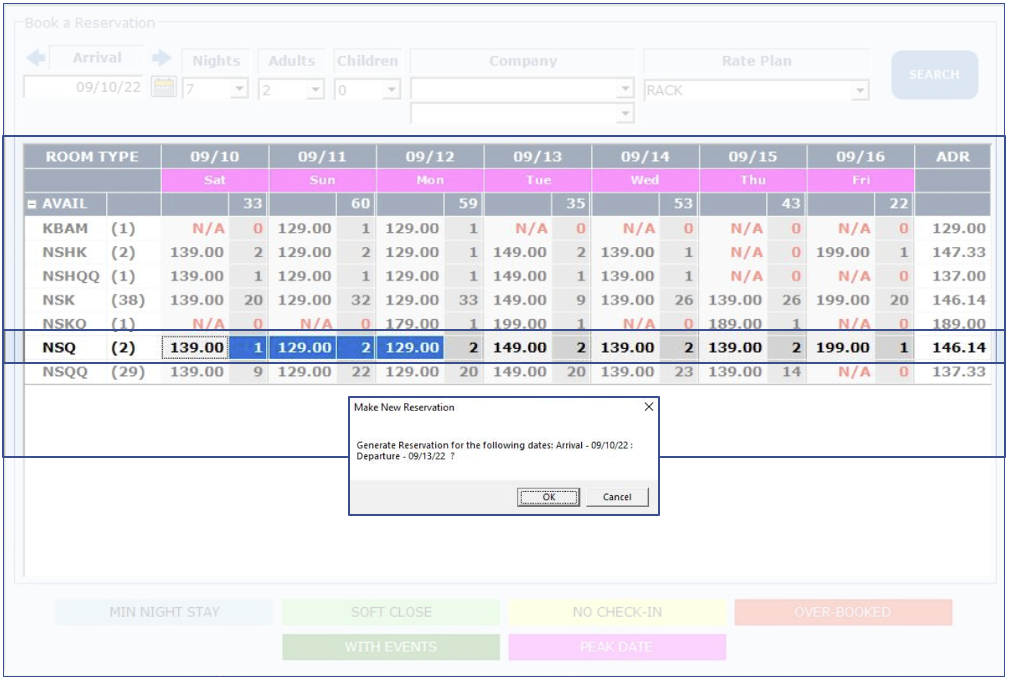The width and height of the screenshot is (1010, 681).
Task: Collapse the AVAIL room type group
Action: (x=32, y=204)
